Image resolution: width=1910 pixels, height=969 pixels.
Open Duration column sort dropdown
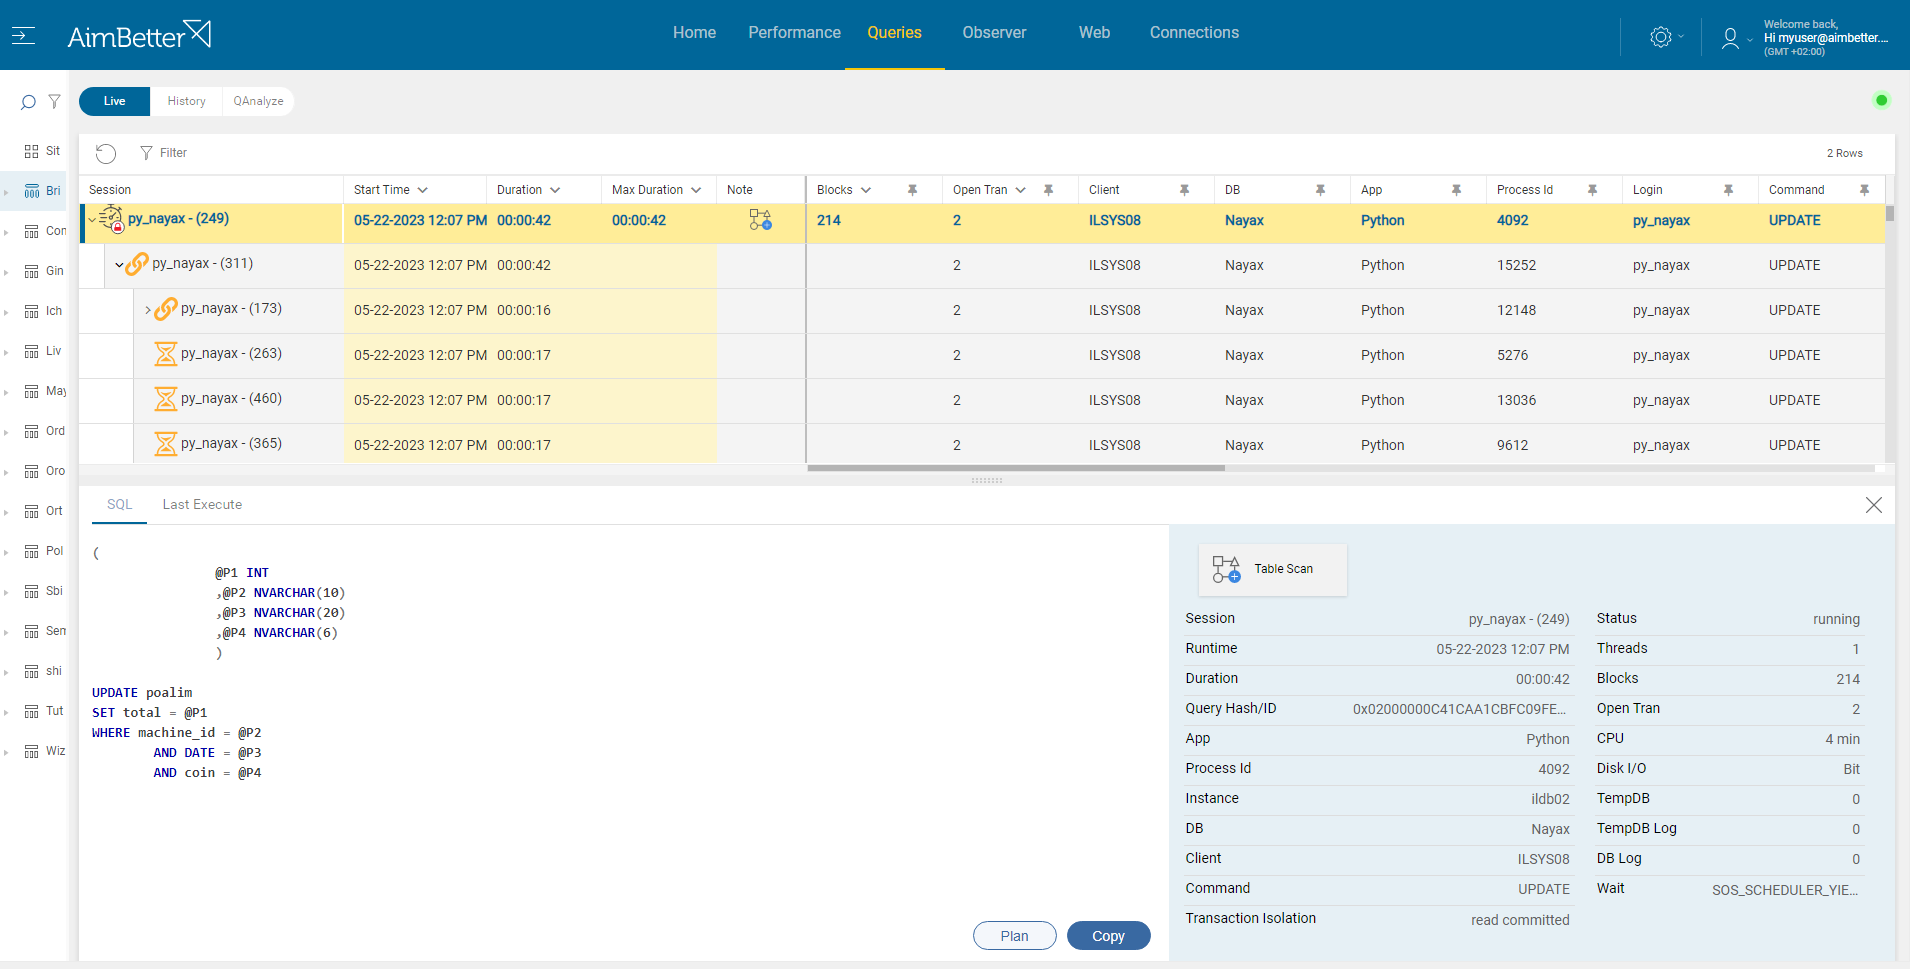[555, 190]
